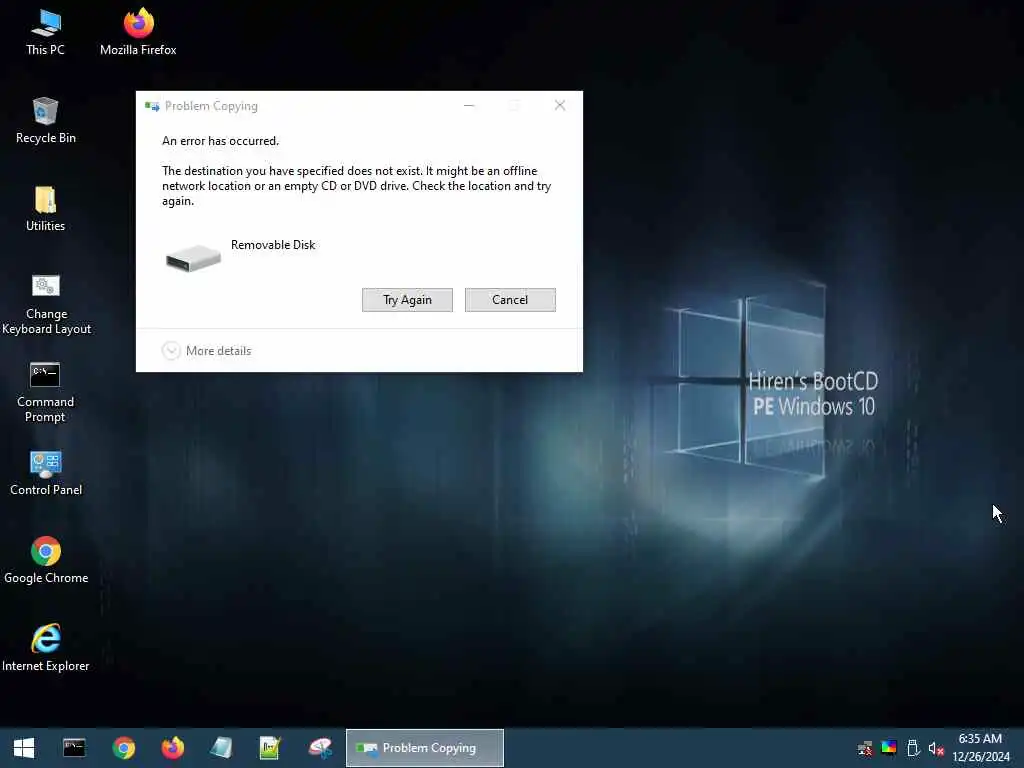This screenshot has width=1024, height=768.
Task: Click the network tray icon with red X
Action: [x=865, y=748]
